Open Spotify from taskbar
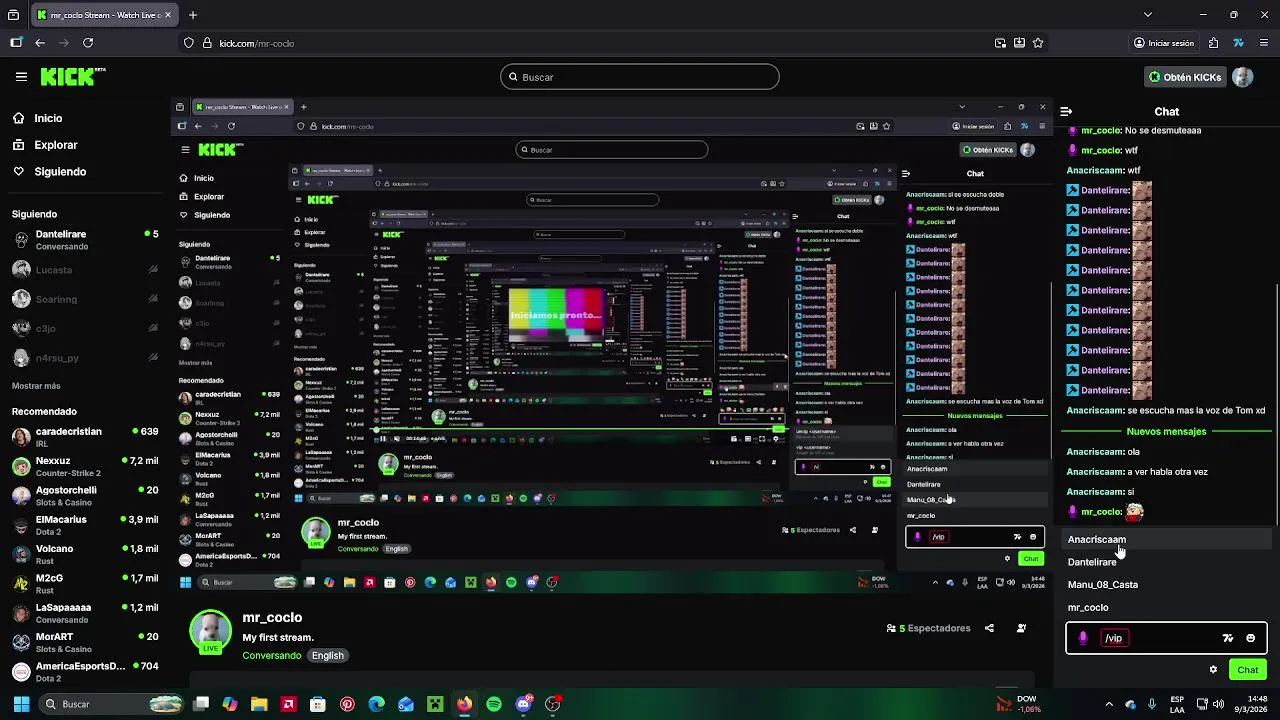The height and width of the screenshot is (720, 1280). point(493,704)
